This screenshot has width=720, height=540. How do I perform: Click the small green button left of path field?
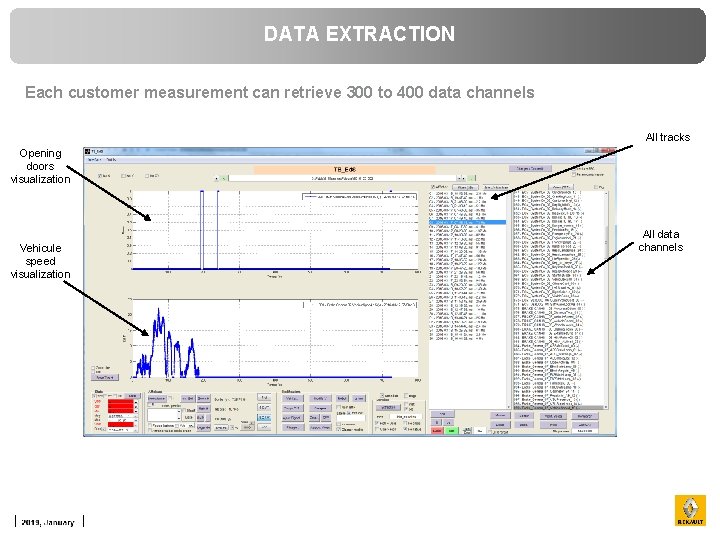tap(223, 179)
